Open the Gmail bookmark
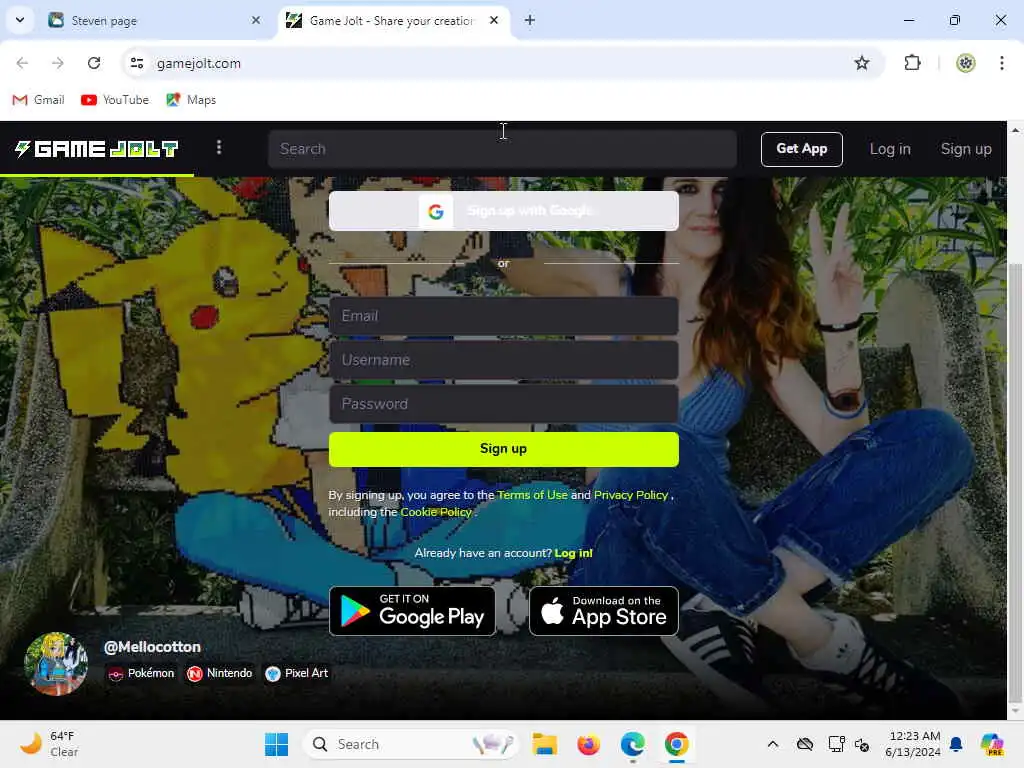 38,100
